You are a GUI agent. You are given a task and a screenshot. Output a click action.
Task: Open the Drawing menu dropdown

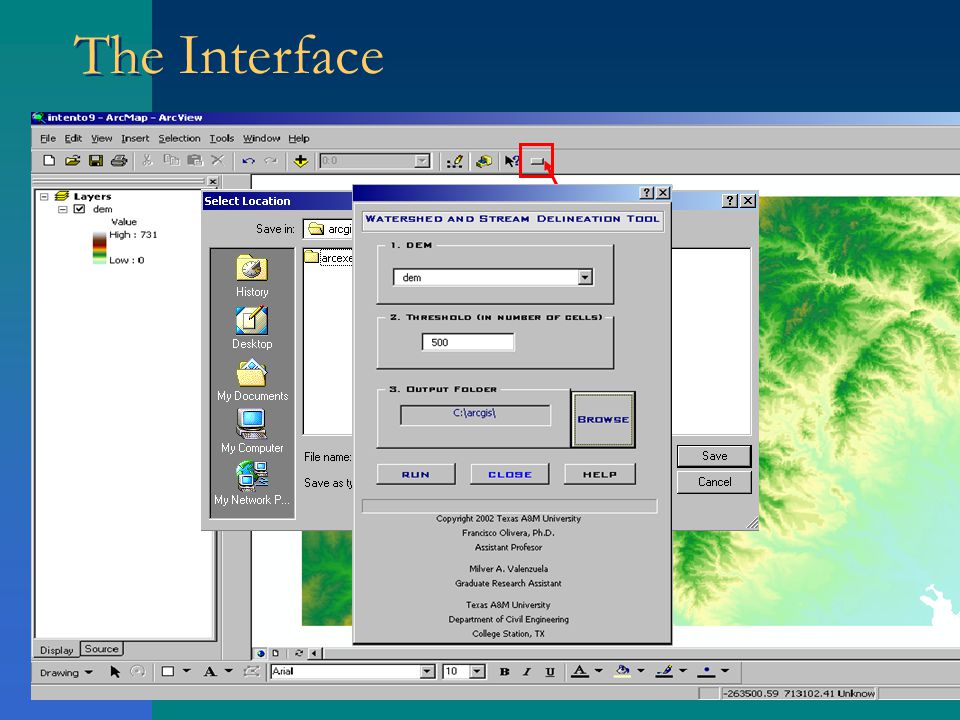[x=66, y=672]
